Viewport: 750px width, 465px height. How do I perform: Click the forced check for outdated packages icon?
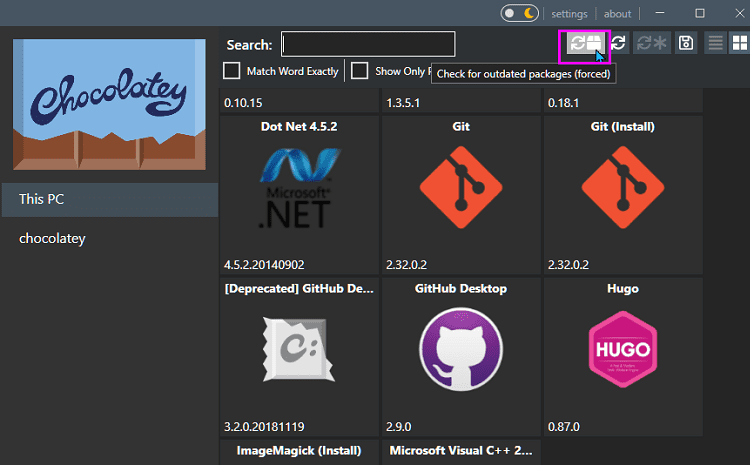point(585,43)
